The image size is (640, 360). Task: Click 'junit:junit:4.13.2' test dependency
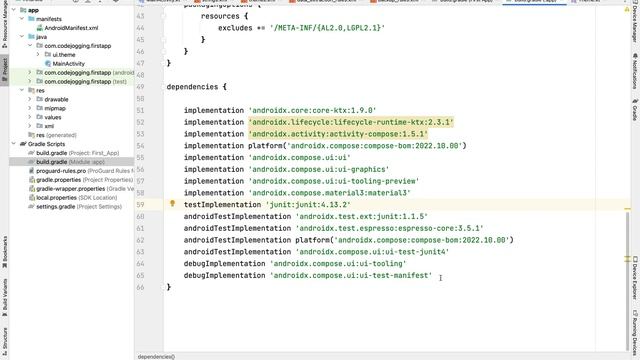point(308,204)
